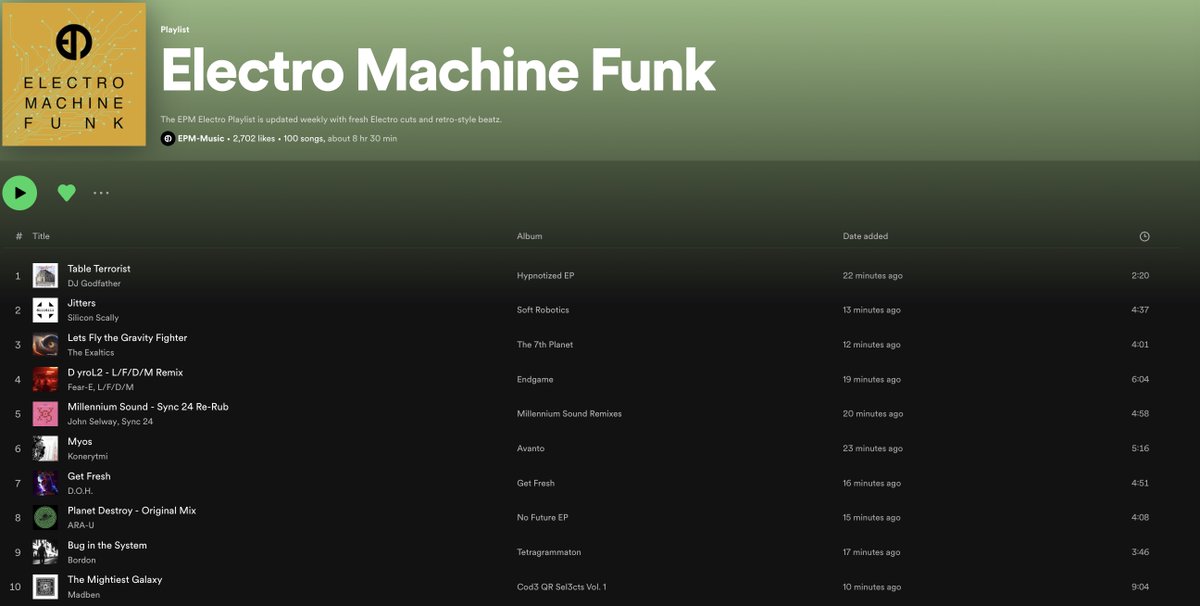Open artist Fear-E, L/F/D/M

pos(101,387)
